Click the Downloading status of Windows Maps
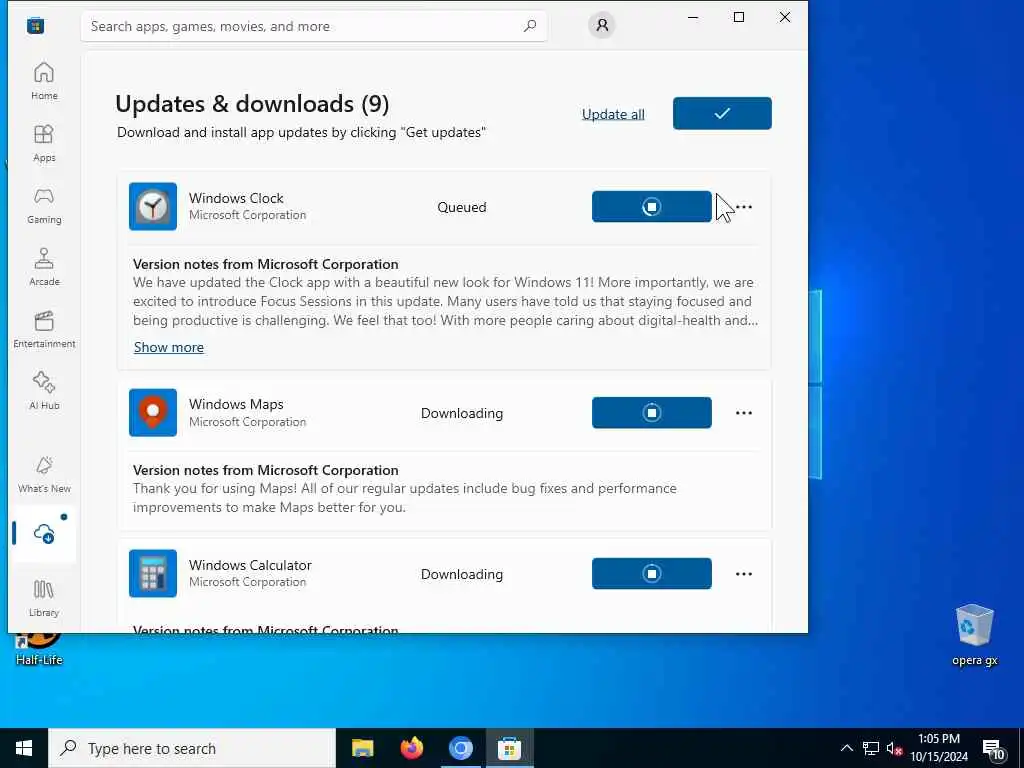 coord(462,413)
